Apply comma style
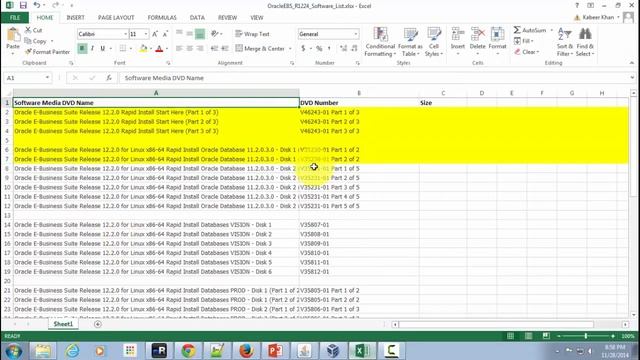The image size is (640, 360). 329,49
